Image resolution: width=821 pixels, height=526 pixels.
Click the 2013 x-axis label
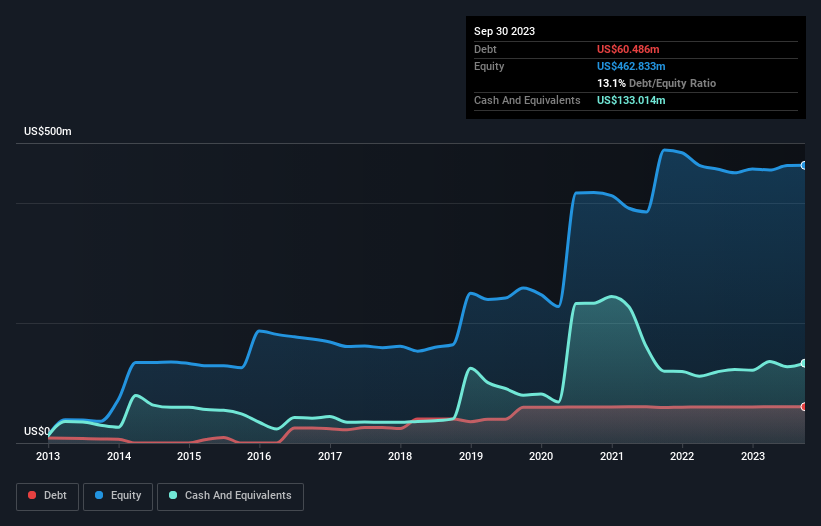click(48, 456)
